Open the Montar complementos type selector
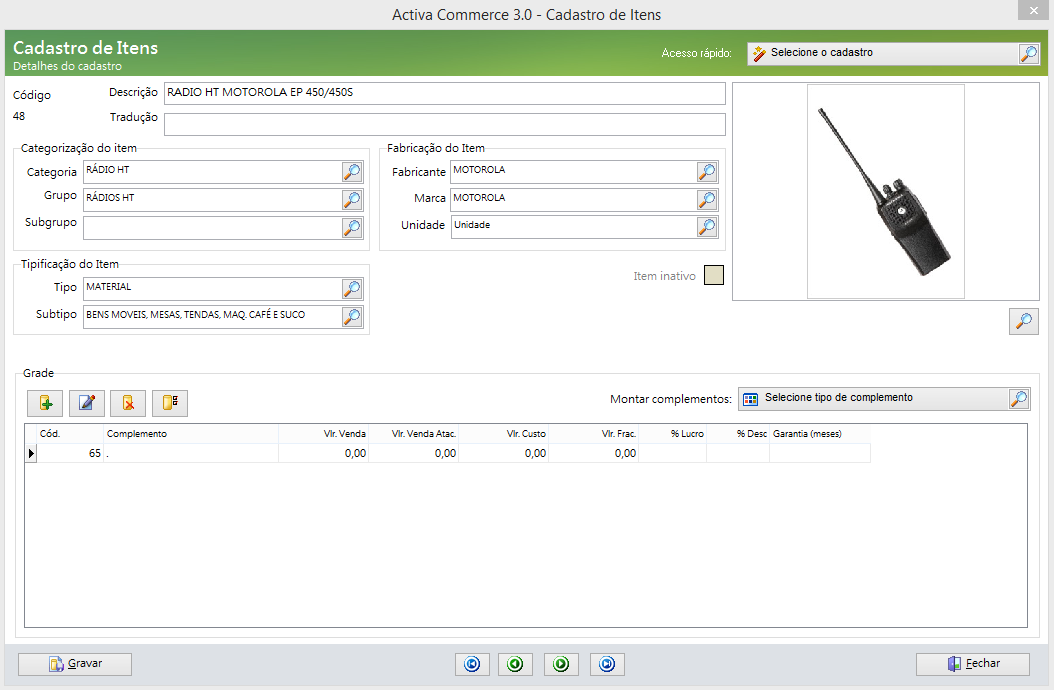 pos(1018,399)
